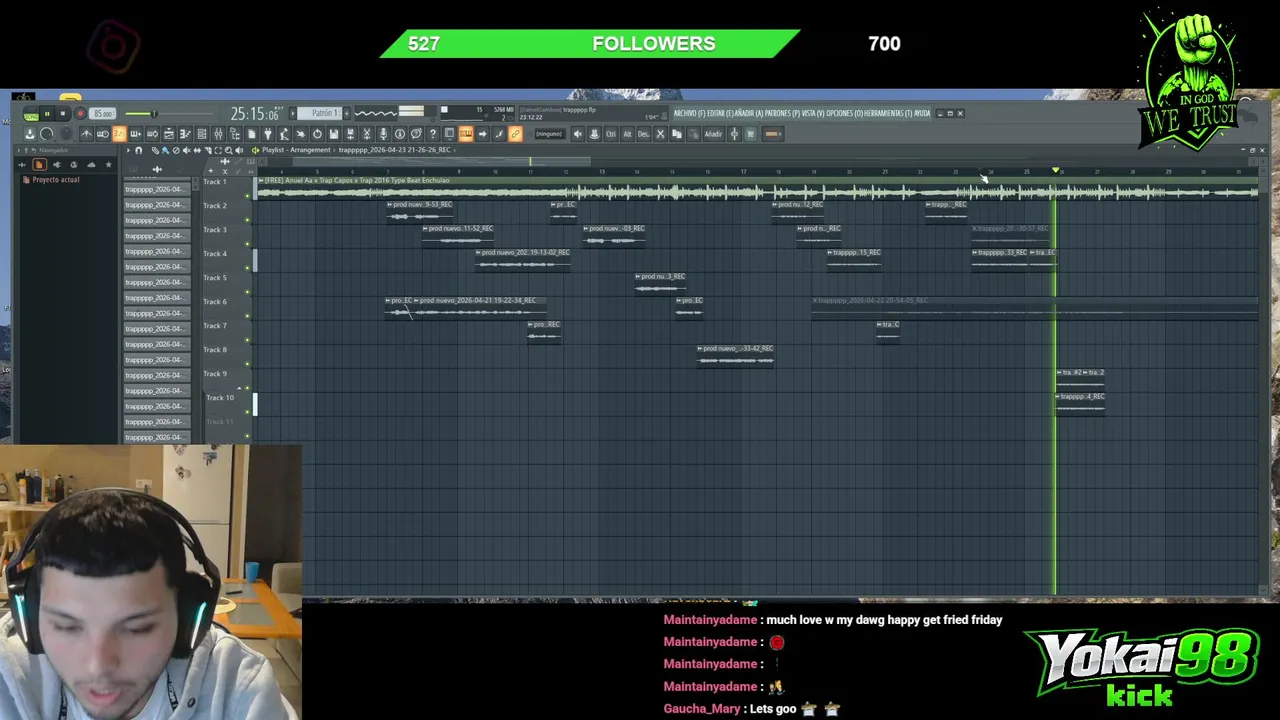Open the orange bar dropdown after the cart
The image size is (1280, 720).
tap(773, 134)
